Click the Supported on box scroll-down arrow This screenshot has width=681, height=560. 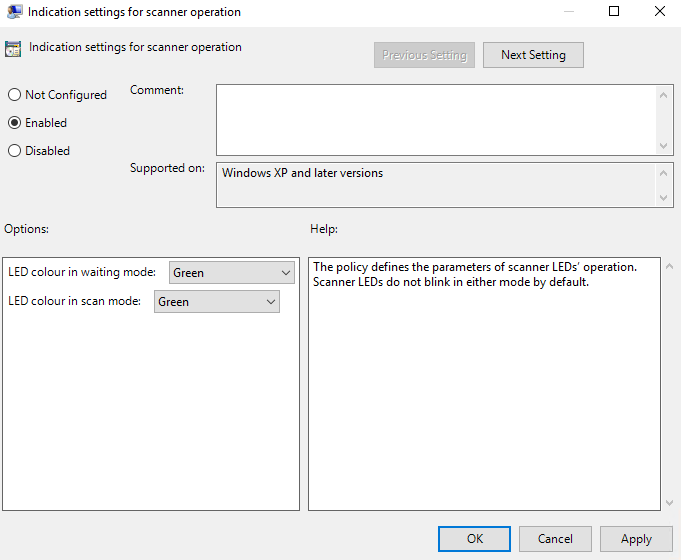[665, 198]
